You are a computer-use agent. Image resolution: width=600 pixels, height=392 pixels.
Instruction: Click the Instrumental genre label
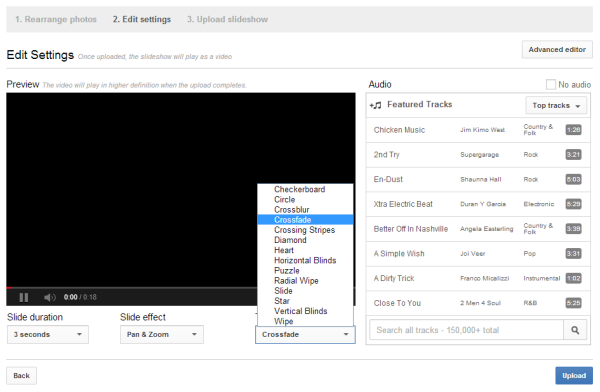pos(541,278)
